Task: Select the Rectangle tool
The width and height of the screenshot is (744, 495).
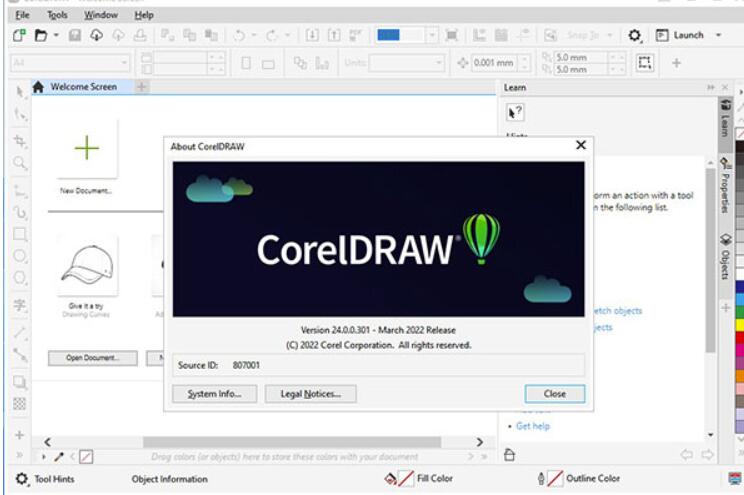Action: coord(20,234)
